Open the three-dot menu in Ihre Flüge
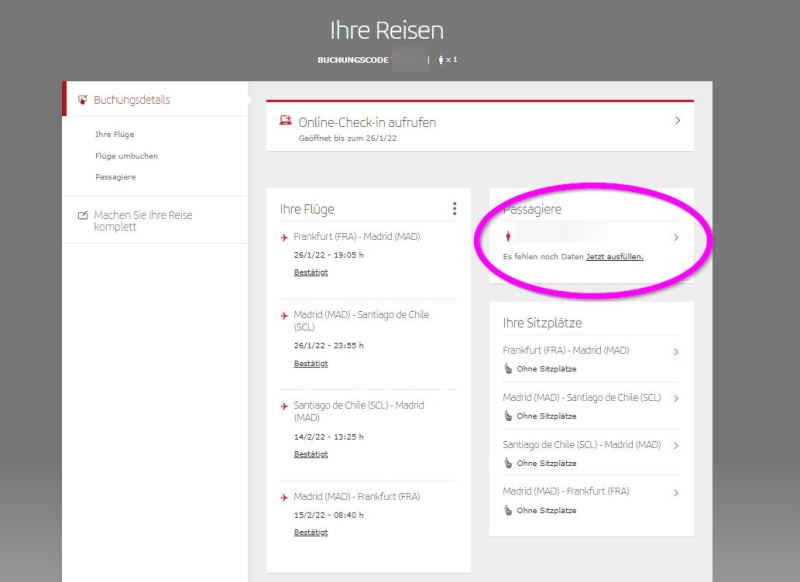This screenshot has height=582, width=800. [454, 209]
